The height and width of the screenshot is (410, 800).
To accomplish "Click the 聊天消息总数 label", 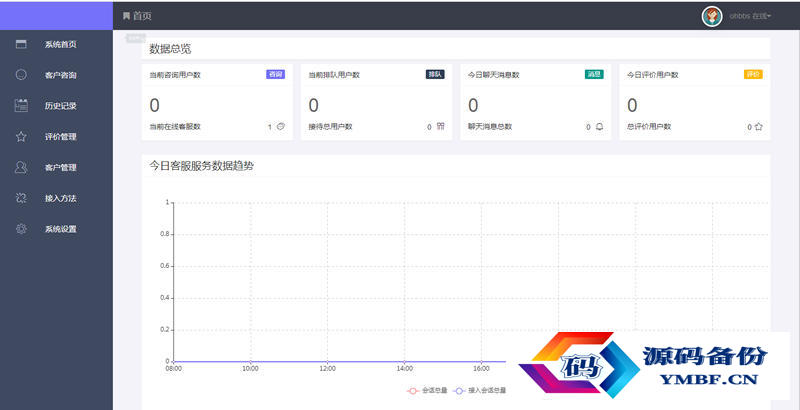I will pyautogui.click(x=490, y=127).
